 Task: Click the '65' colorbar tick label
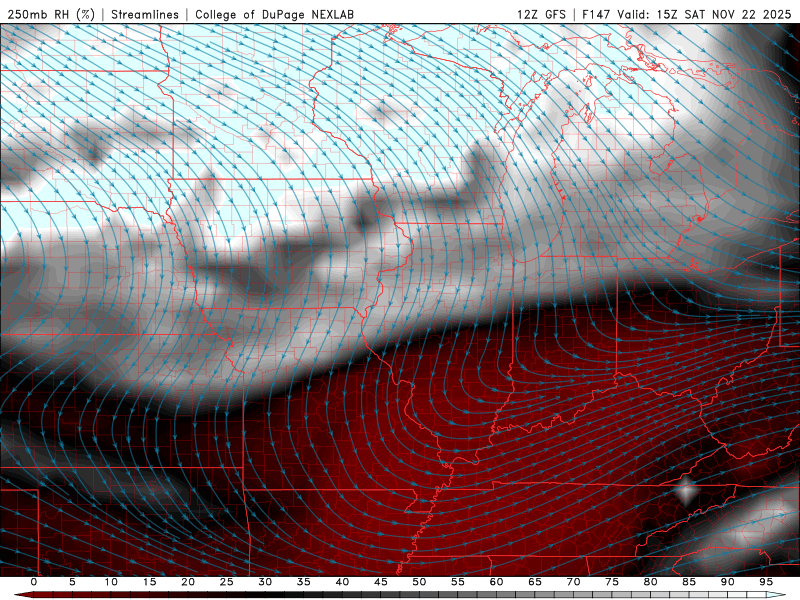535,582
